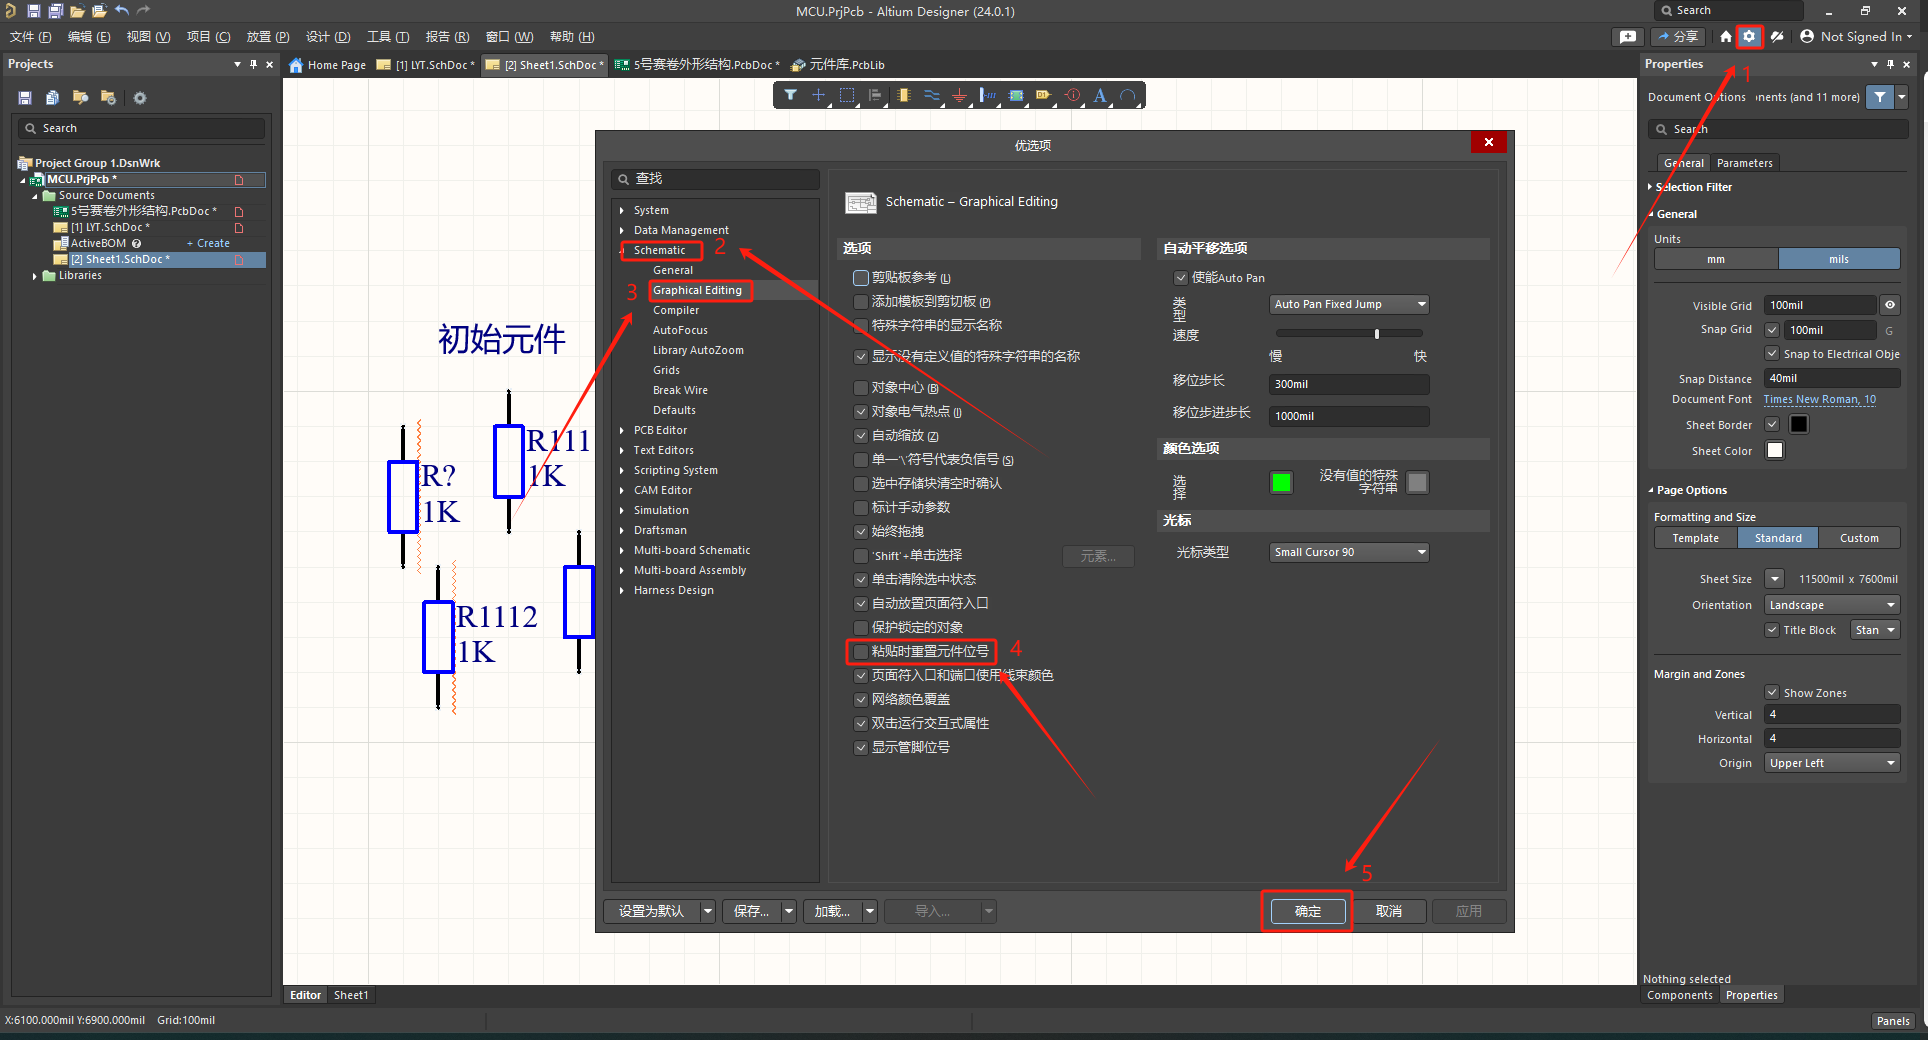Expand PCB Editor in preferences tree
The image size is (1928, 1040).
tap(622, 430)
